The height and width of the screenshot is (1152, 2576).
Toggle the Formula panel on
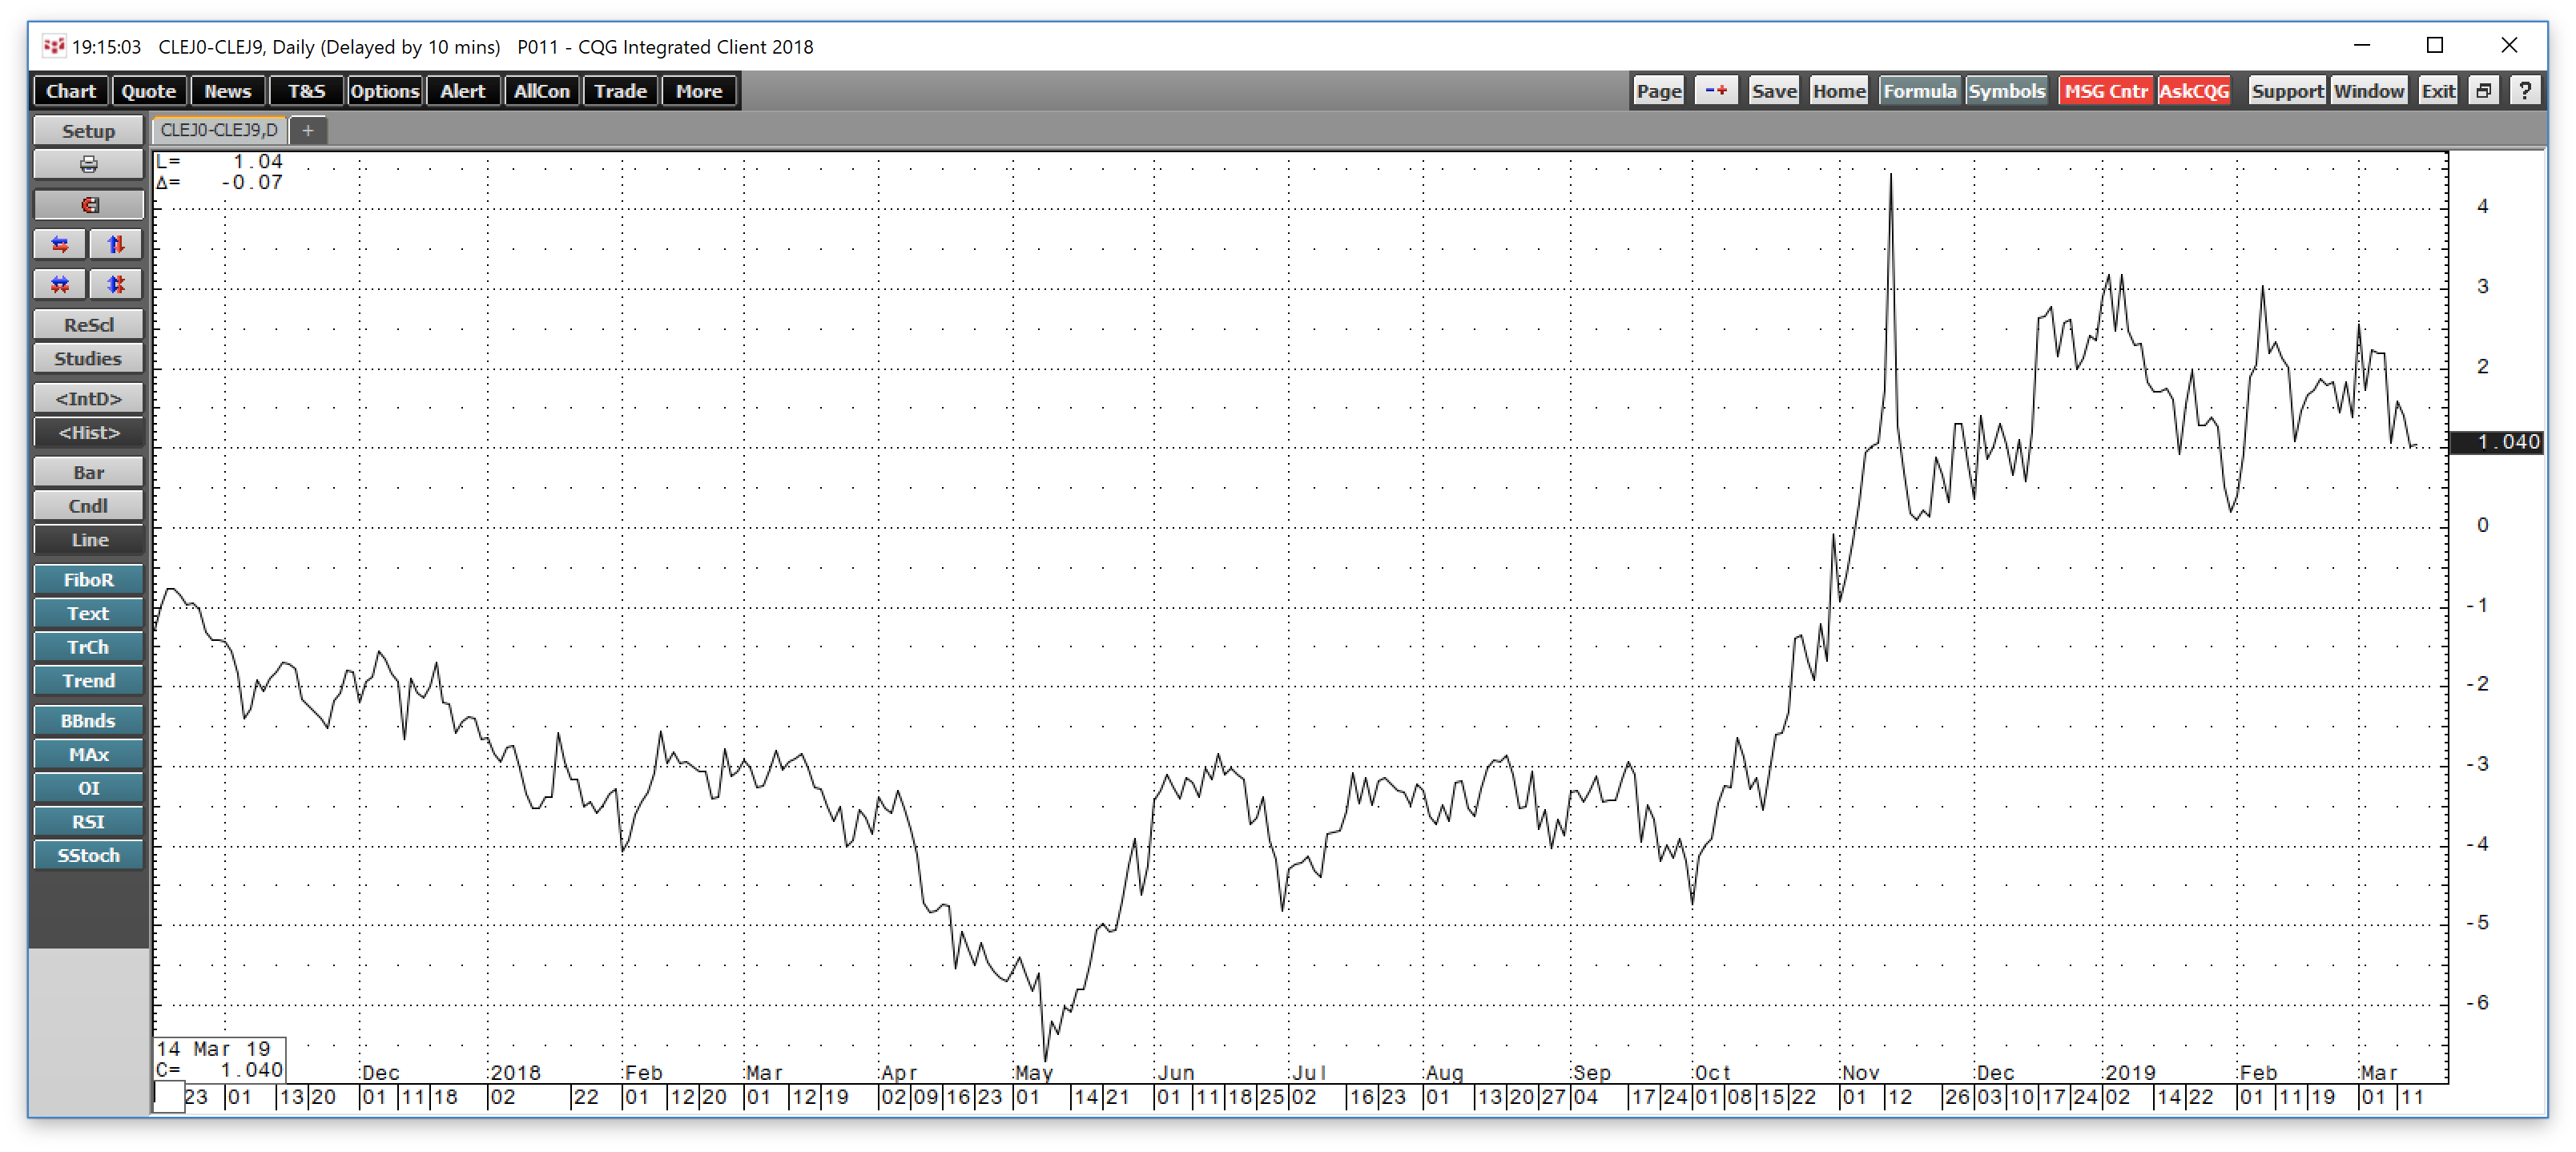click(x=1919, y=90)
